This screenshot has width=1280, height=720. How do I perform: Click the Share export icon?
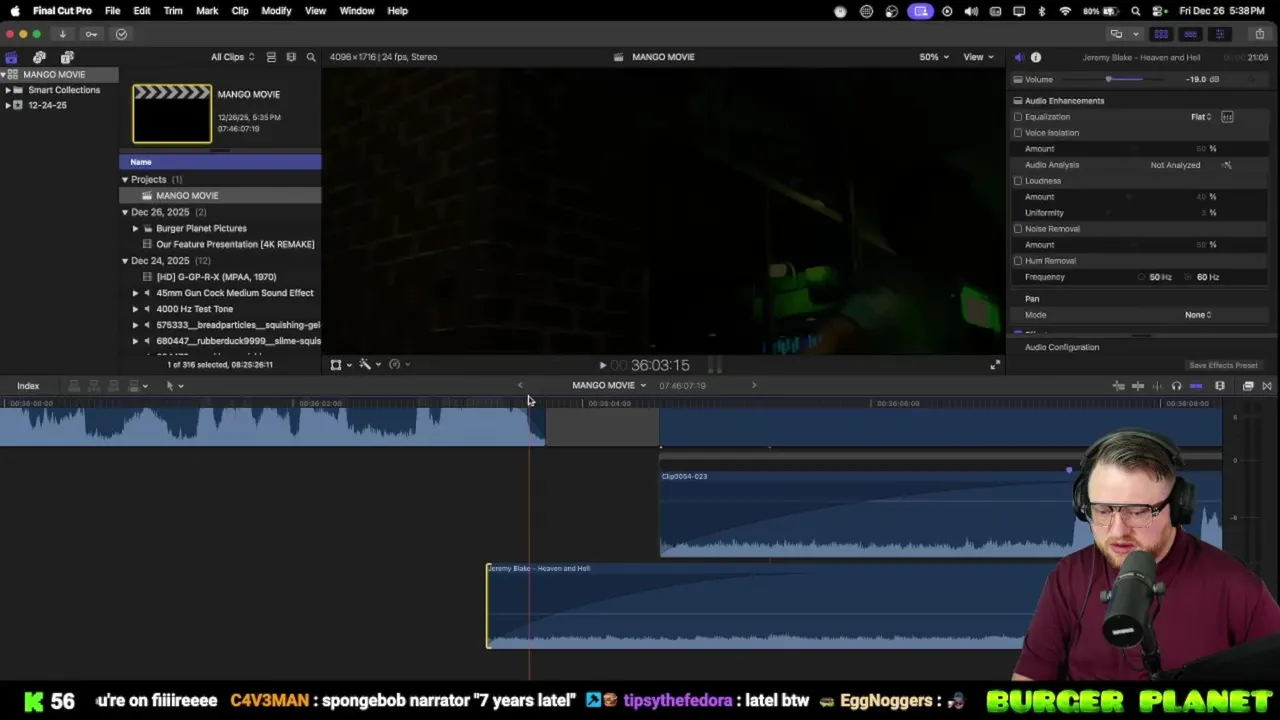point(1260,34)
